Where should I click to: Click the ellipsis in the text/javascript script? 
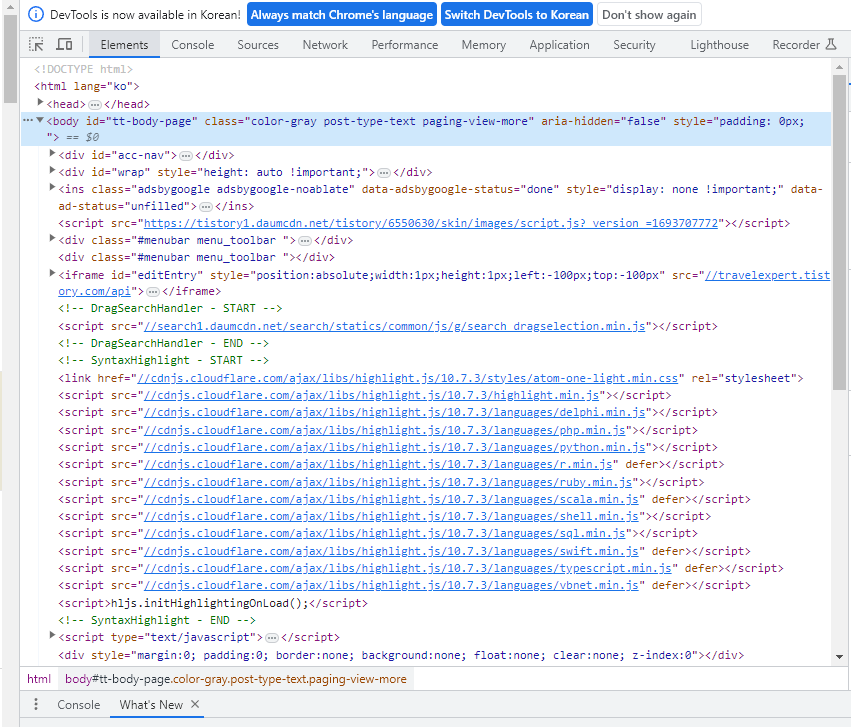coord(272,637)
